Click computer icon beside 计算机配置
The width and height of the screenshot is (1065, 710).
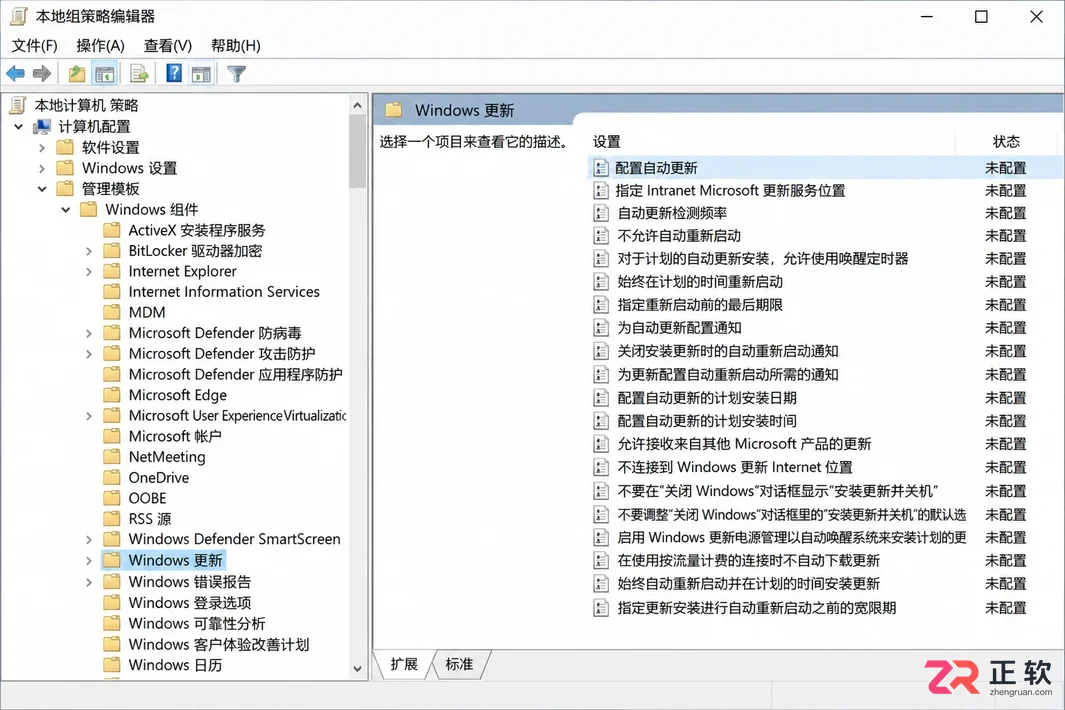coord(42,126)
